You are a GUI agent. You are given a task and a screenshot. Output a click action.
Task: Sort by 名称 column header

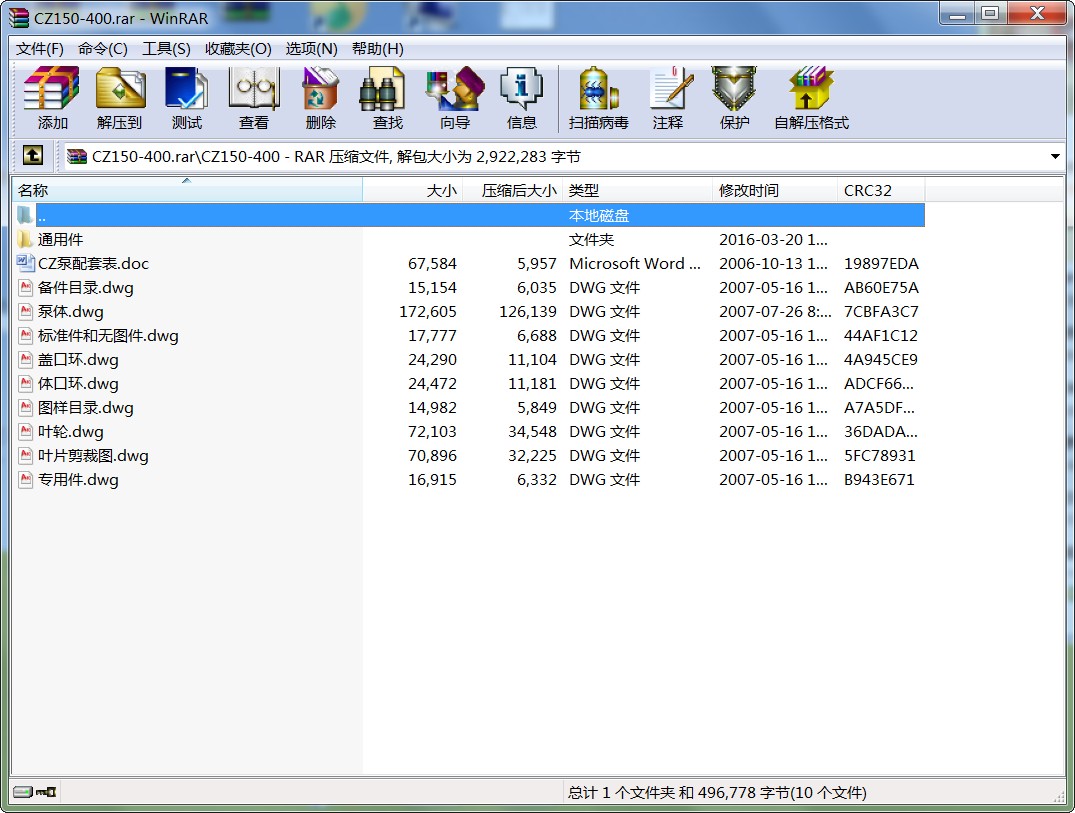point(187,190)
